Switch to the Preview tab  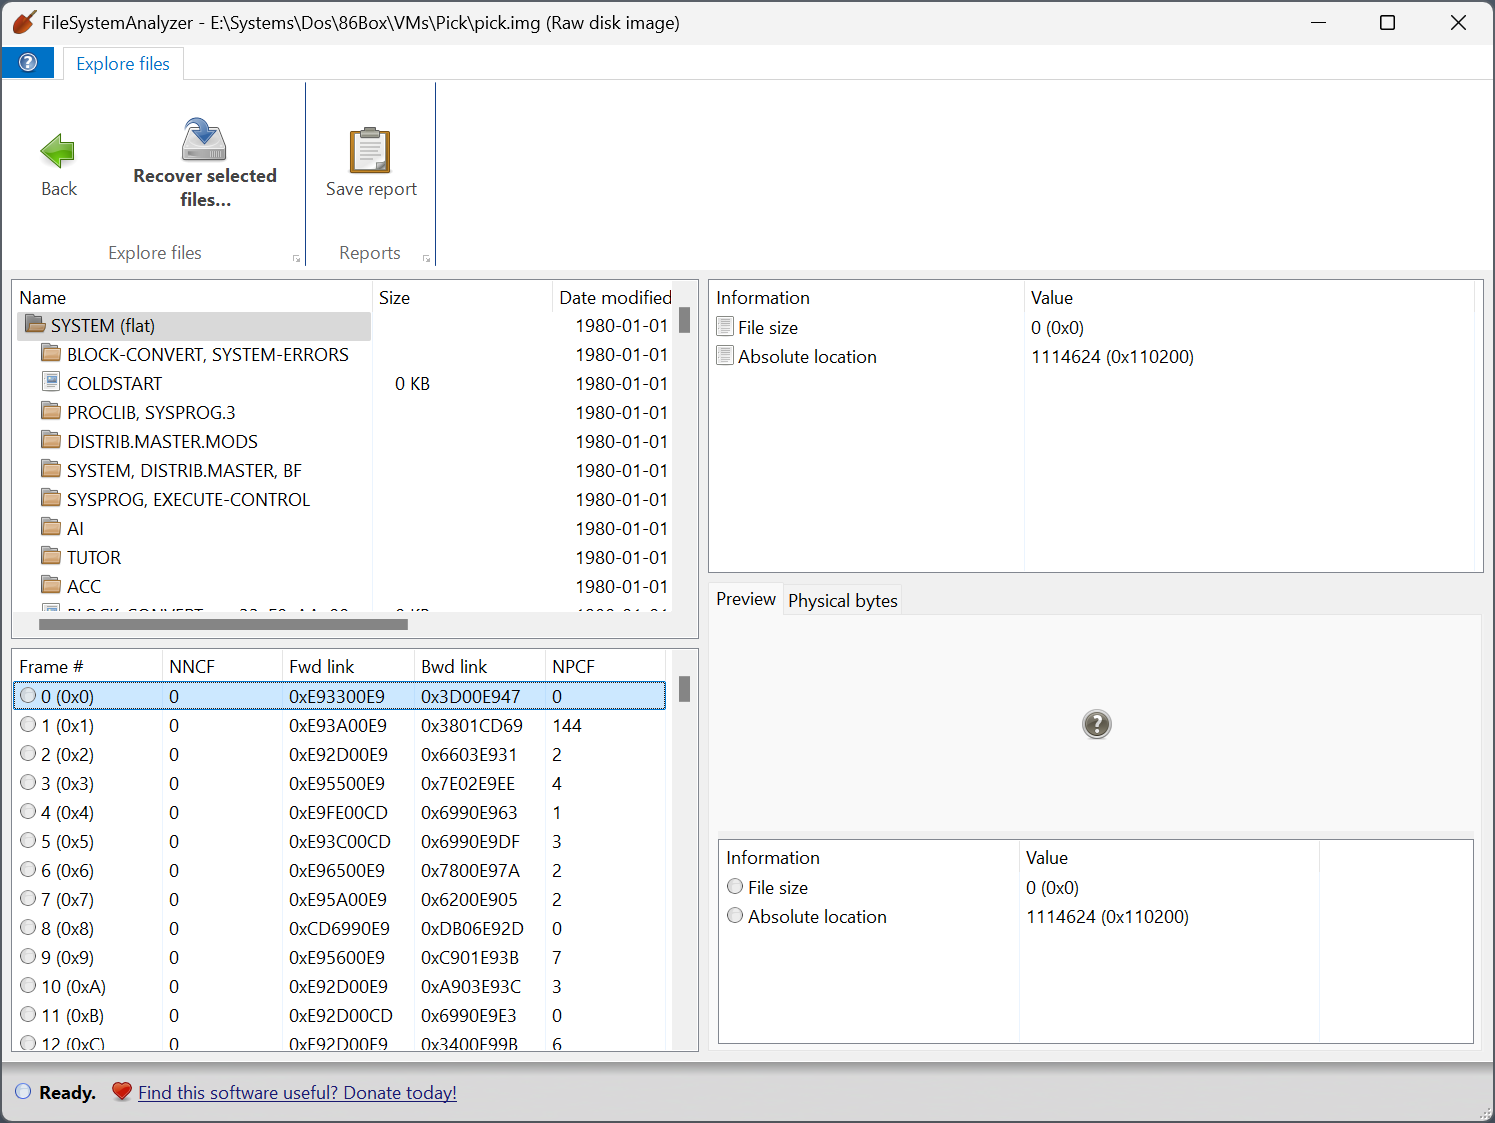746,599
